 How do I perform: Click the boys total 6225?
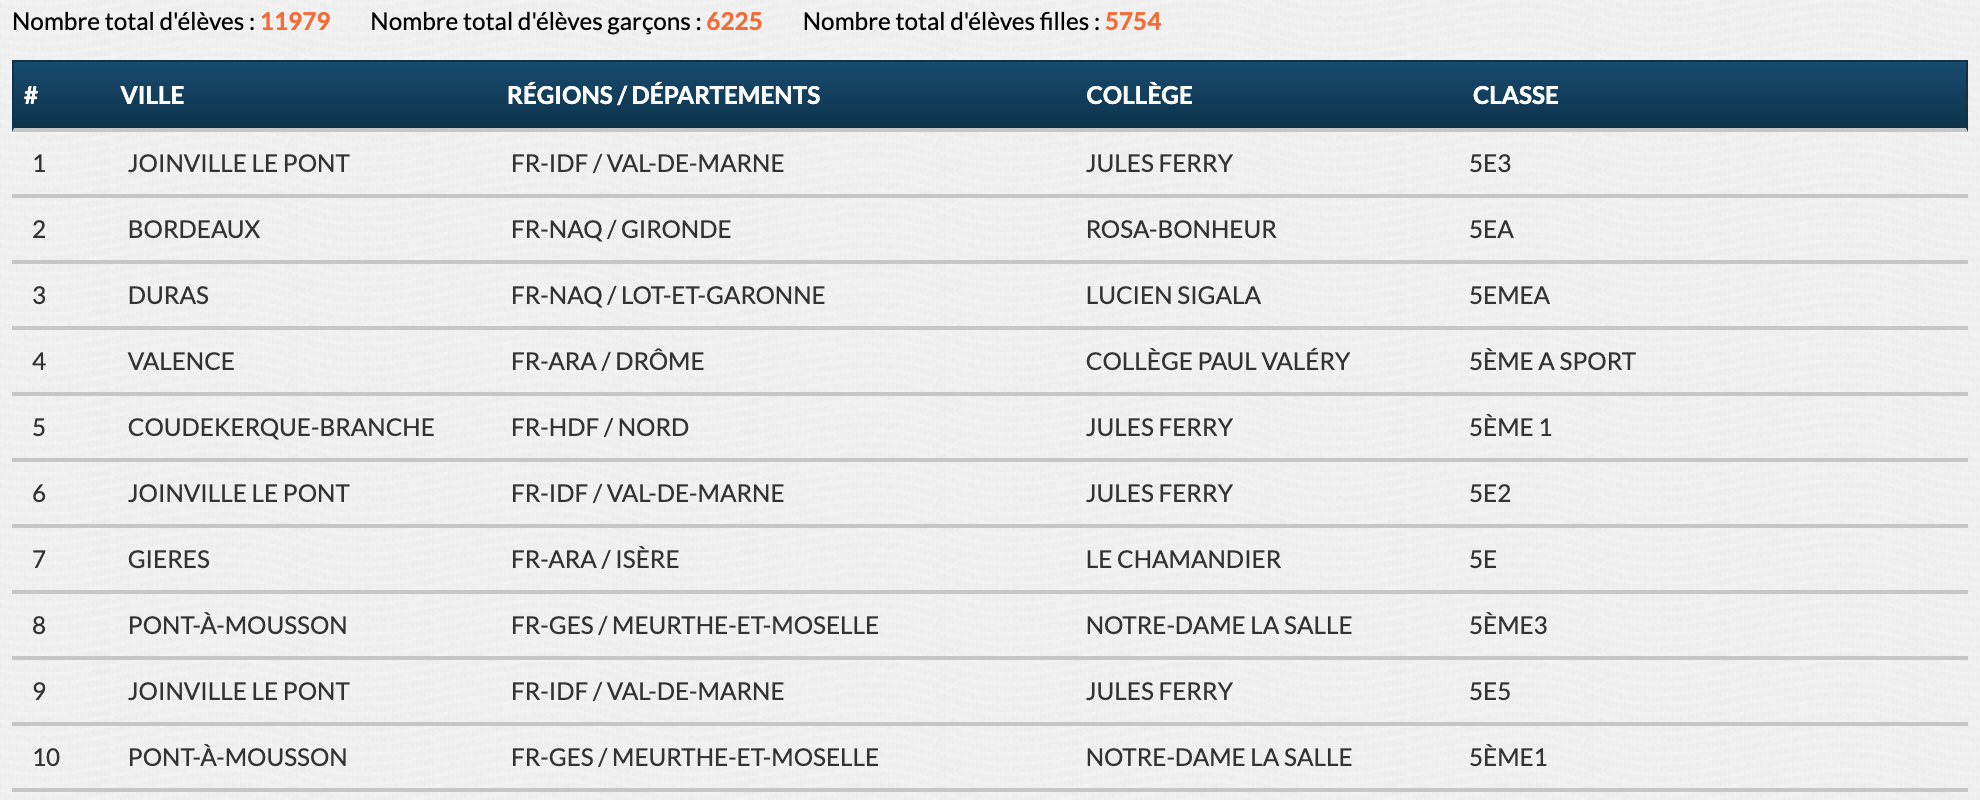pos(734,21)
